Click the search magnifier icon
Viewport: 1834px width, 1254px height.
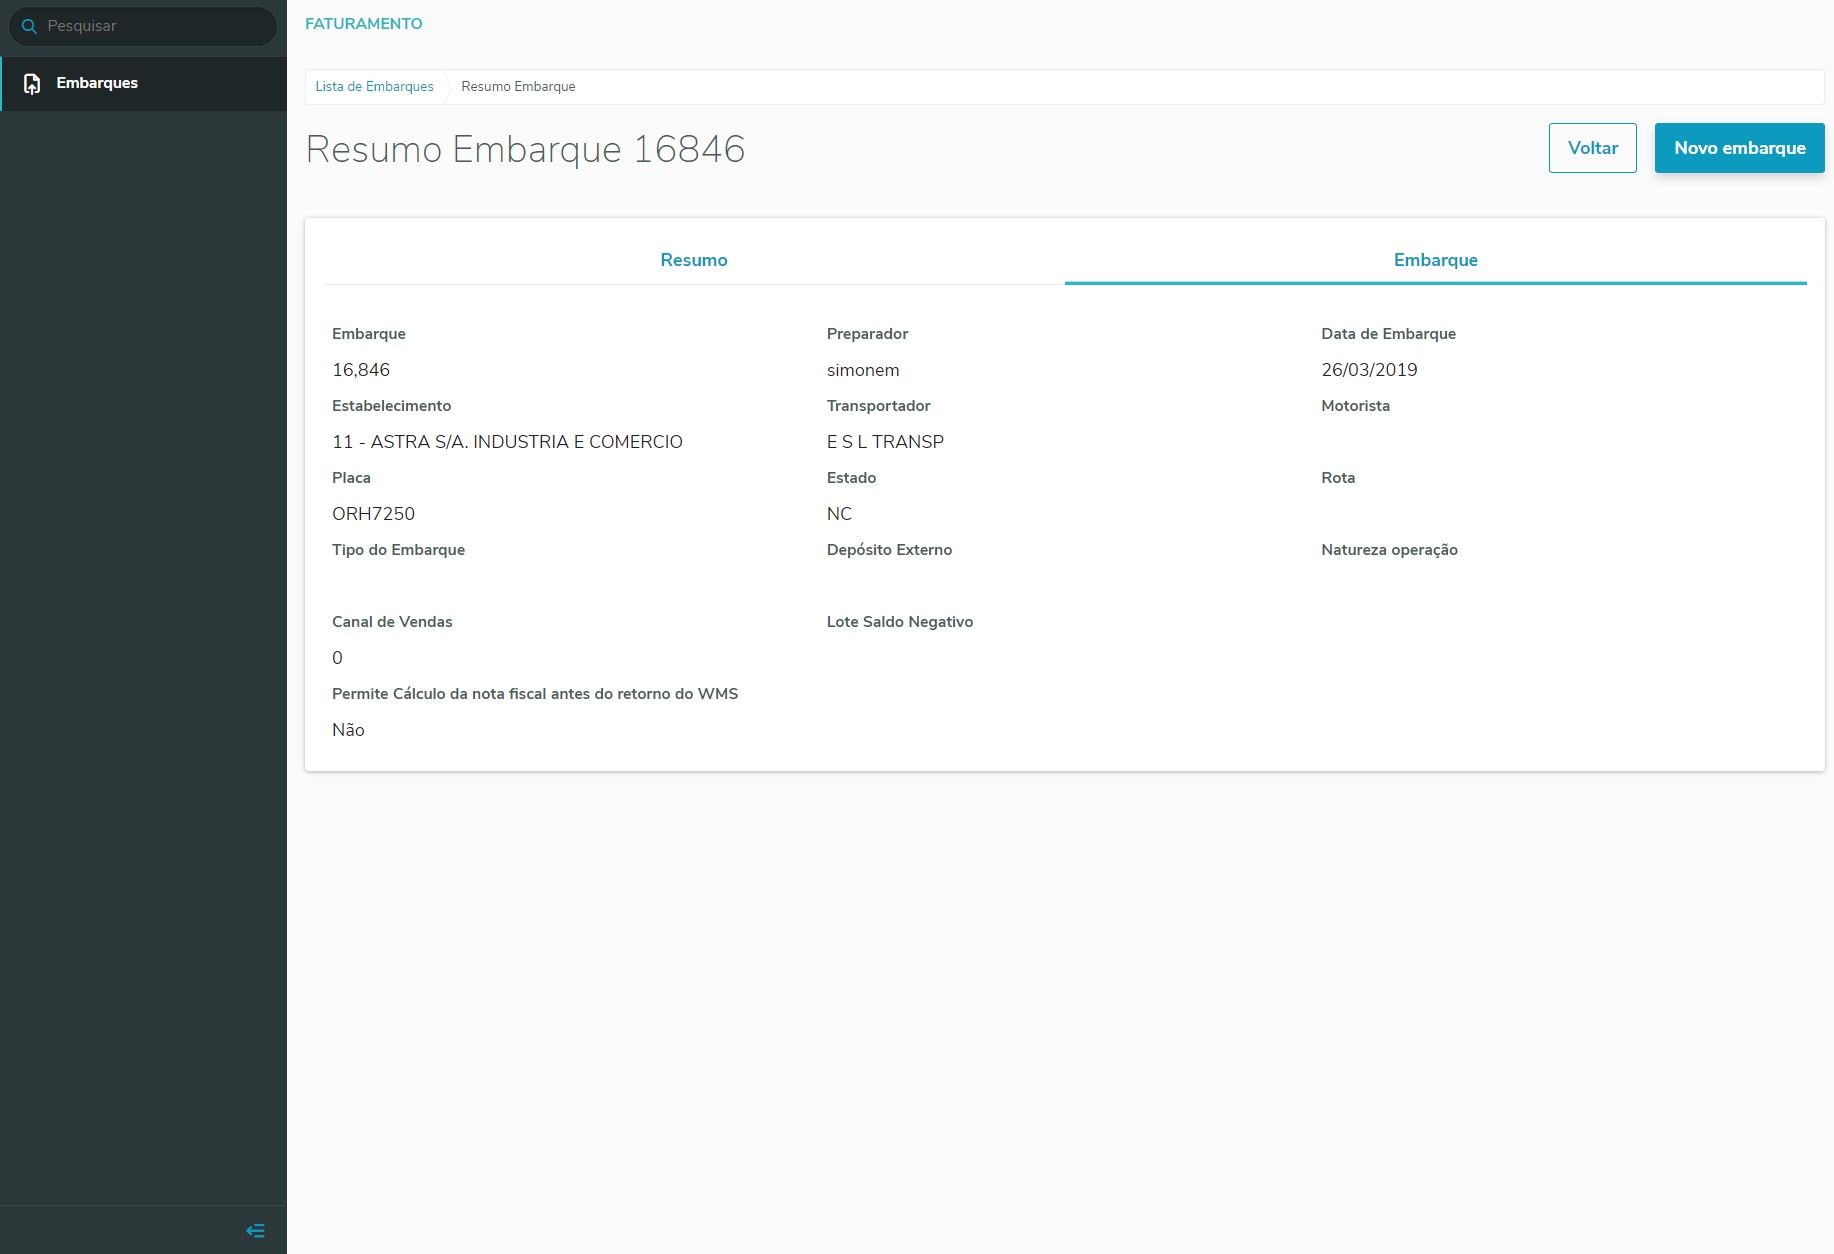click(x=29, y=26)
